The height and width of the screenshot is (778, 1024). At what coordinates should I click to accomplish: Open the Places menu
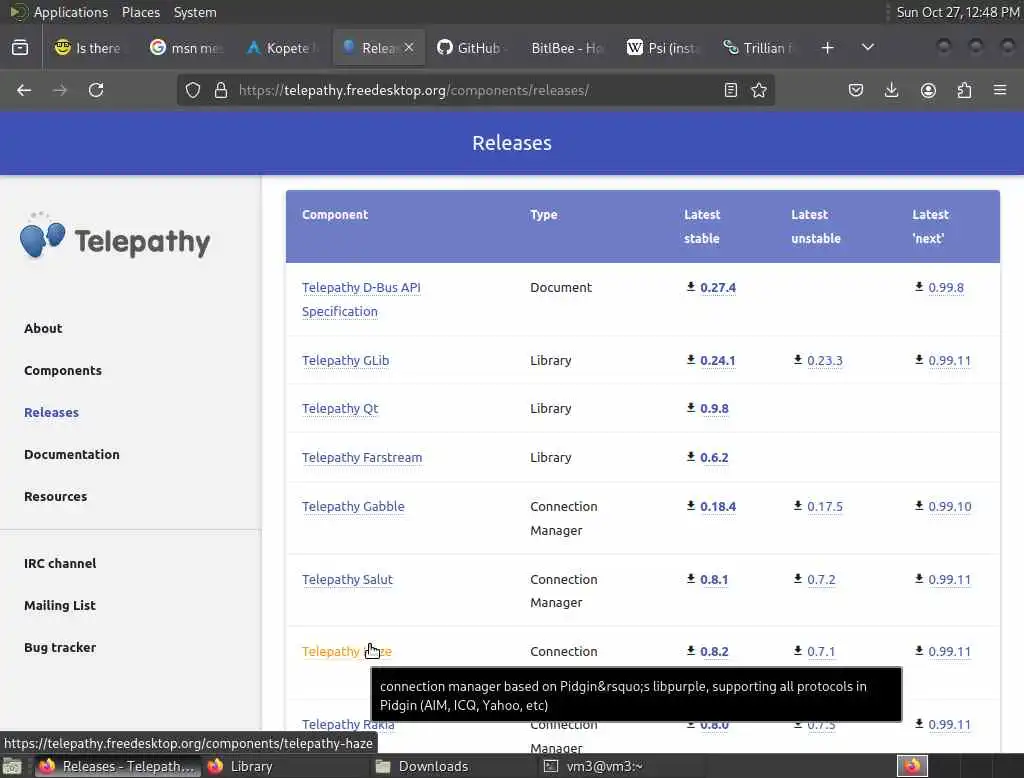(x=141, y=12)
